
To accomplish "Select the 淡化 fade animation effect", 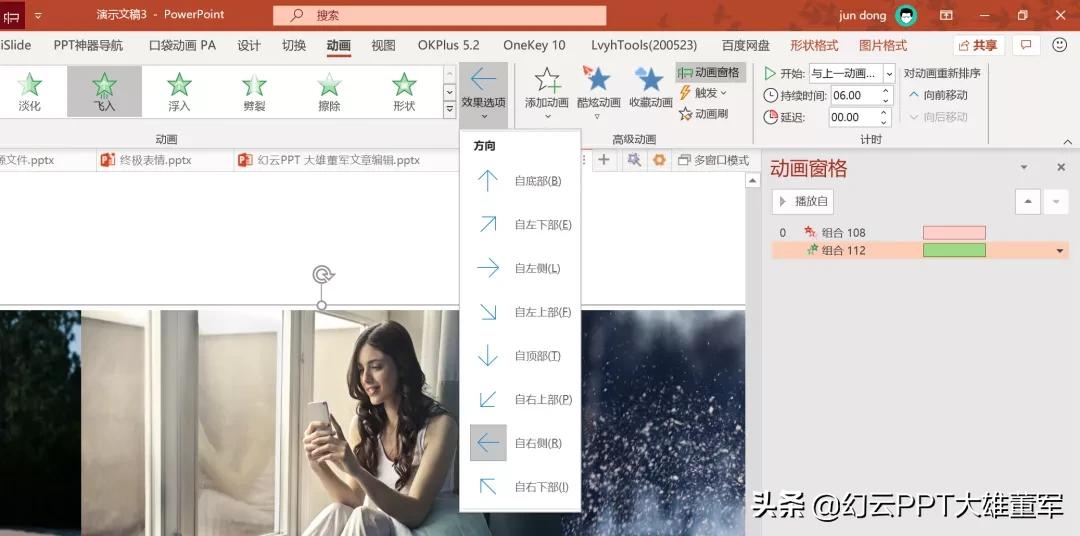I will (30, 92).
